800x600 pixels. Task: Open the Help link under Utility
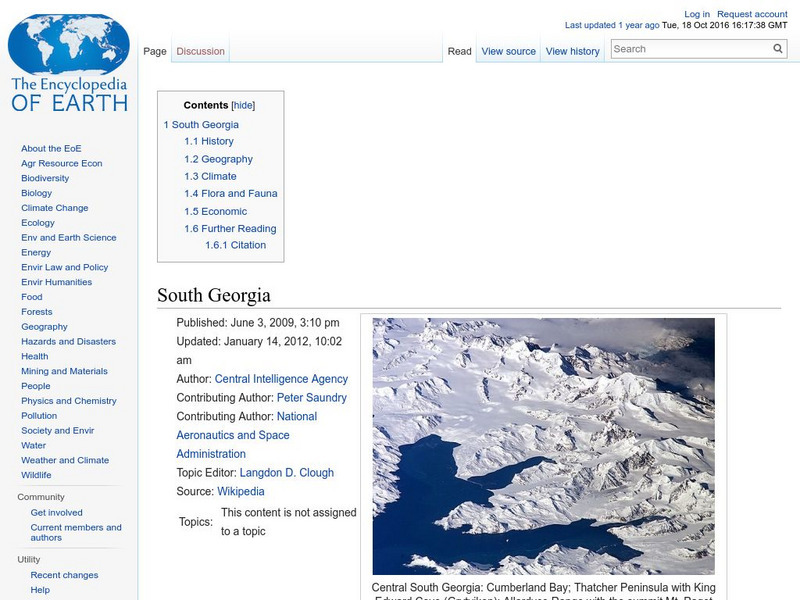coord(40,590)
